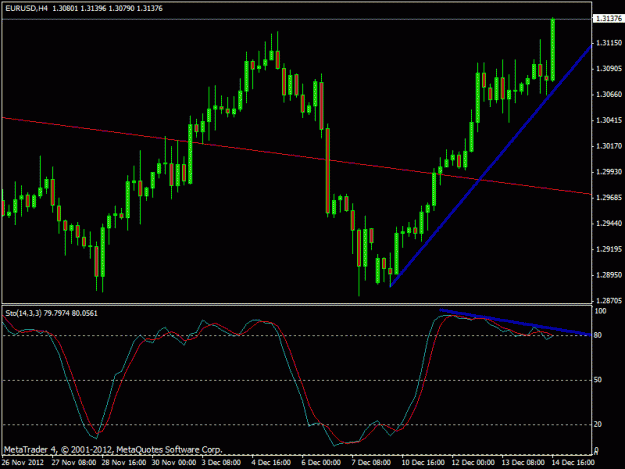Click the 28 Nov 16:00 time label
The width and height of the screenshot is (625, 469).
(124, 463)
